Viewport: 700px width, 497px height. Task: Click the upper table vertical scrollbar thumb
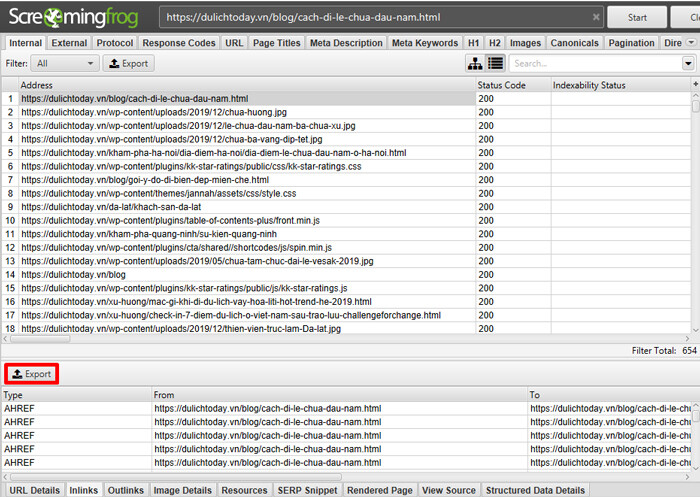click(x=696, y=106)
